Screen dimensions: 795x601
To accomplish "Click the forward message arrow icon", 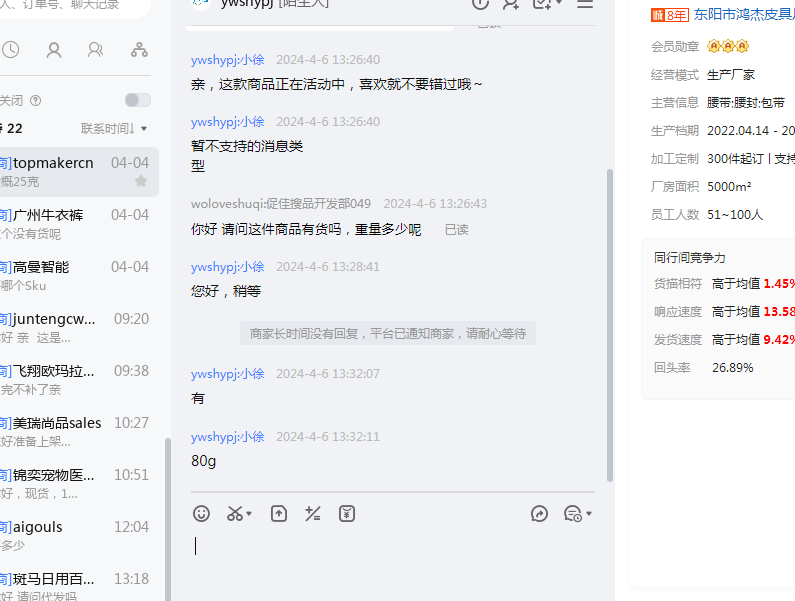I will pos(539,514).
